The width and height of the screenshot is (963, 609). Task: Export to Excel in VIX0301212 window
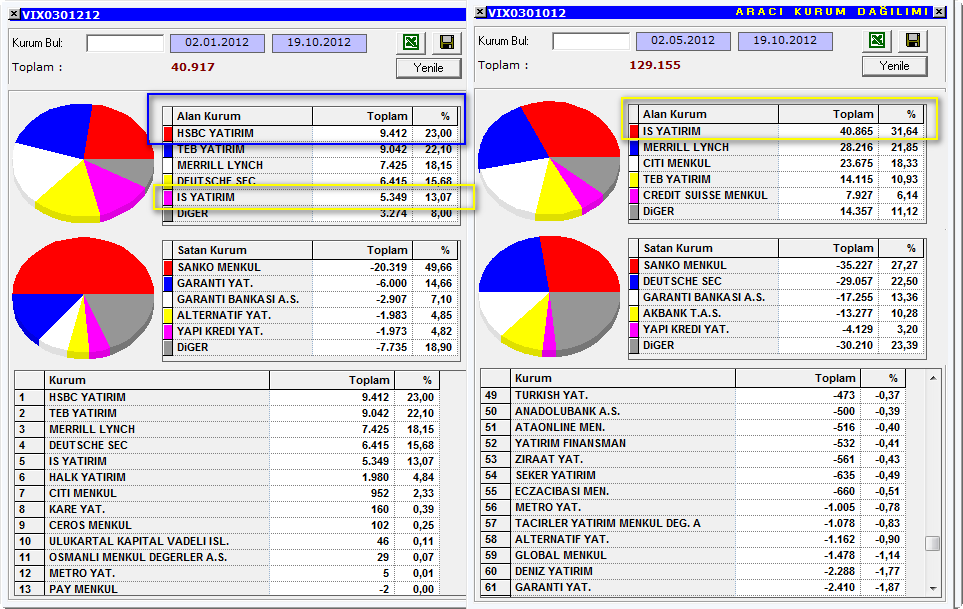[x=411, y=42]
